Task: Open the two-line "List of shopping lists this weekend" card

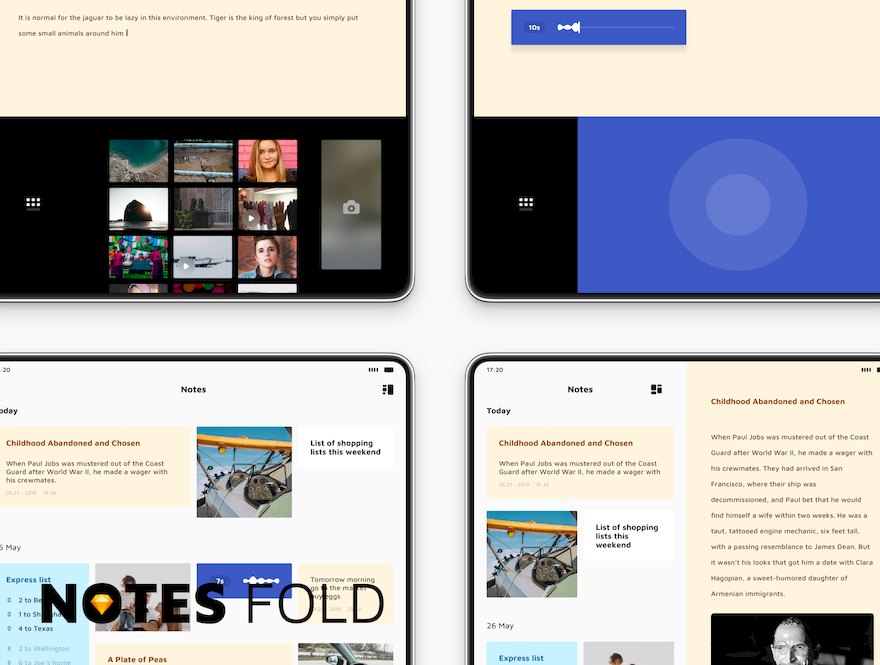Action: pyautogui.click(x=346, y=447)
